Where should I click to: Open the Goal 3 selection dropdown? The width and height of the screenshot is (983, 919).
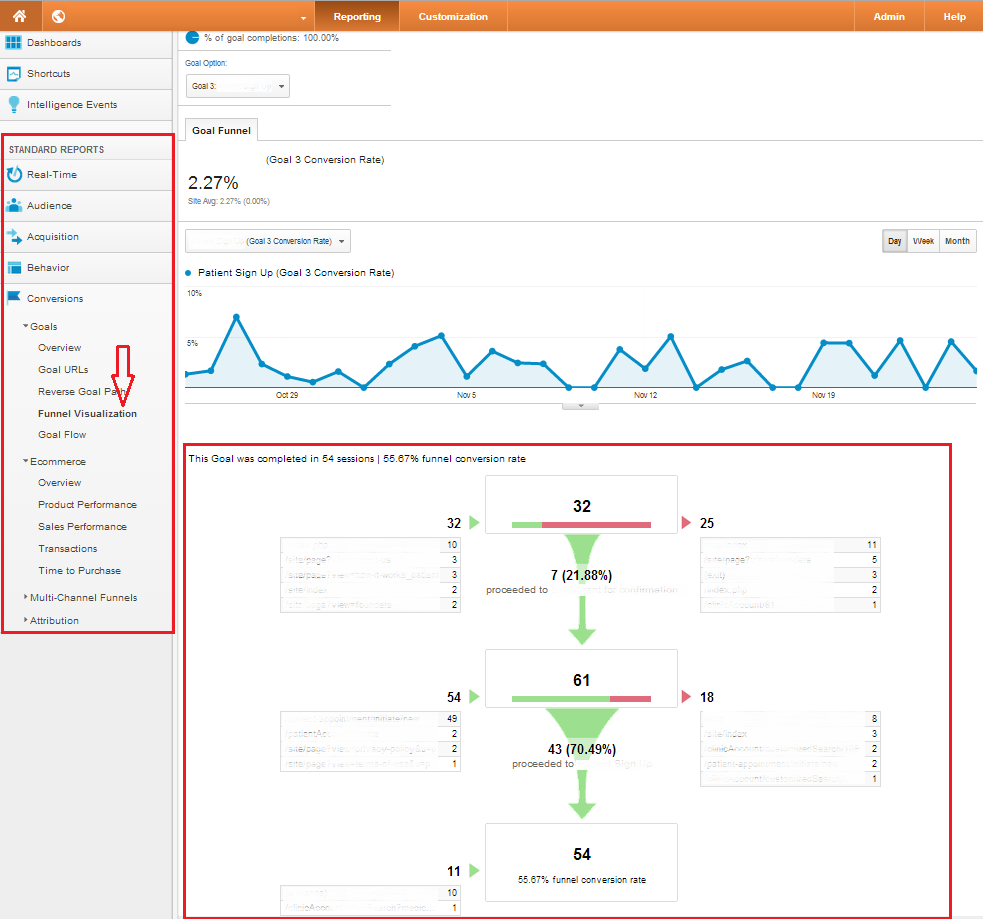click(237, 86)
